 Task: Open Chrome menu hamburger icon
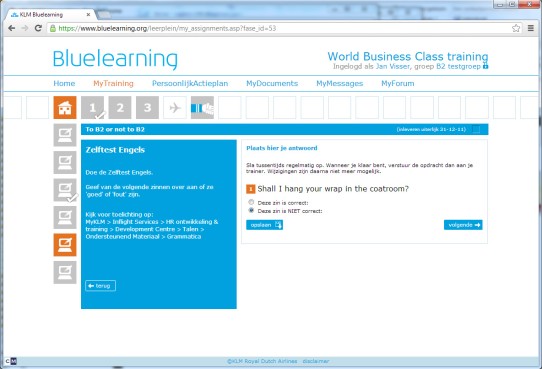(x=531, y=28)
